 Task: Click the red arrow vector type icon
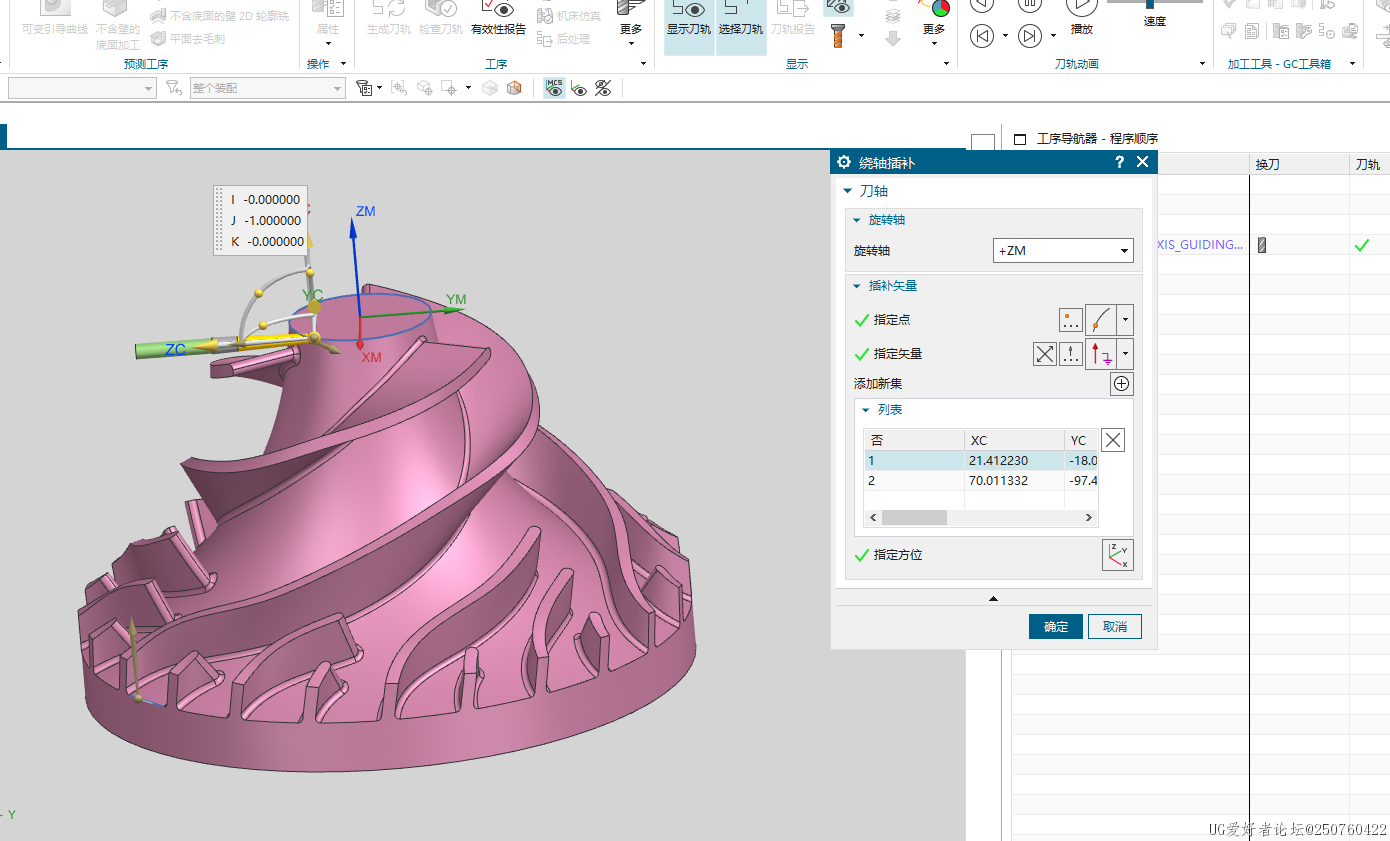[x=1101, y=353]
